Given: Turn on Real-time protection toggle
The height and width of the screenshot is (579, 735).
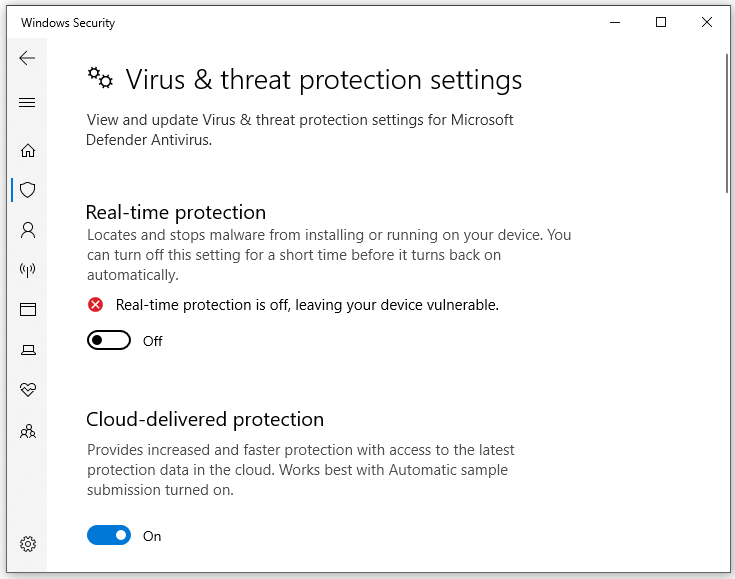Looking at the screenshot, I should click(x=109, y=340).
